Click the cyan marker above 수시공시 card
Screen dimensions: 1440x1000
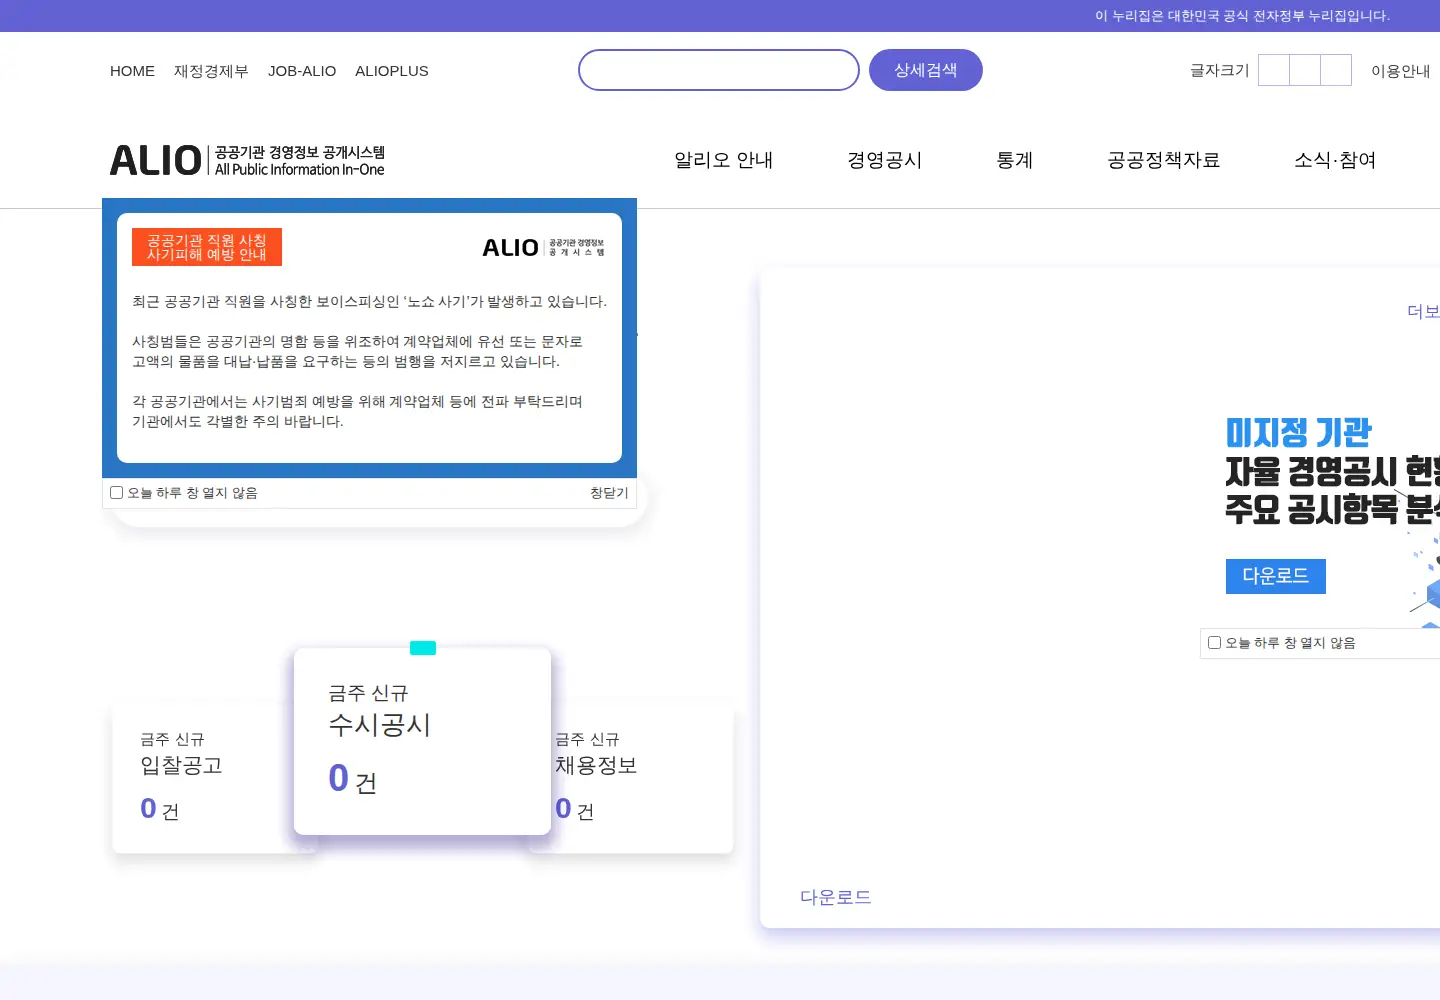423,648
